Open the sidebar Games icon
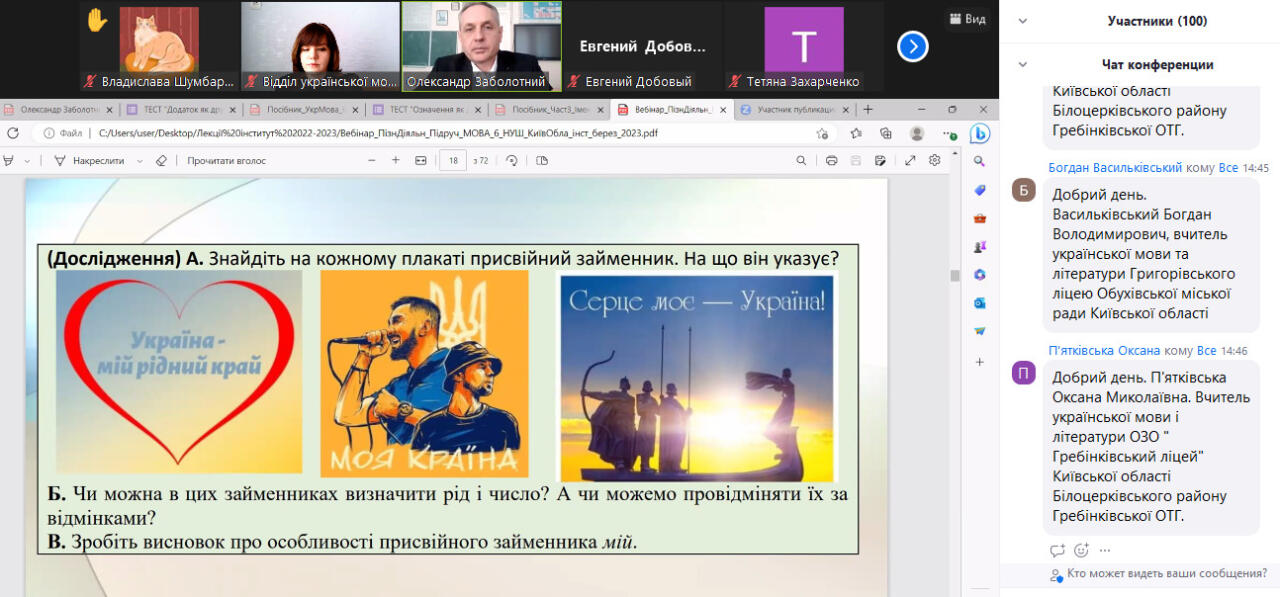Screen dimensions: 1280x597 click(980, 246)
